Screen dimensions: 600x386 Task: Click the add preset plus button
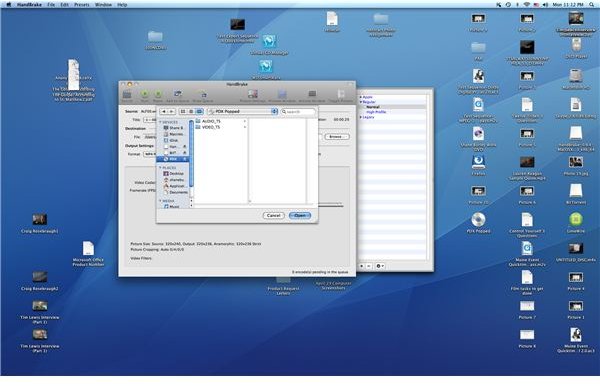point(362,266)
